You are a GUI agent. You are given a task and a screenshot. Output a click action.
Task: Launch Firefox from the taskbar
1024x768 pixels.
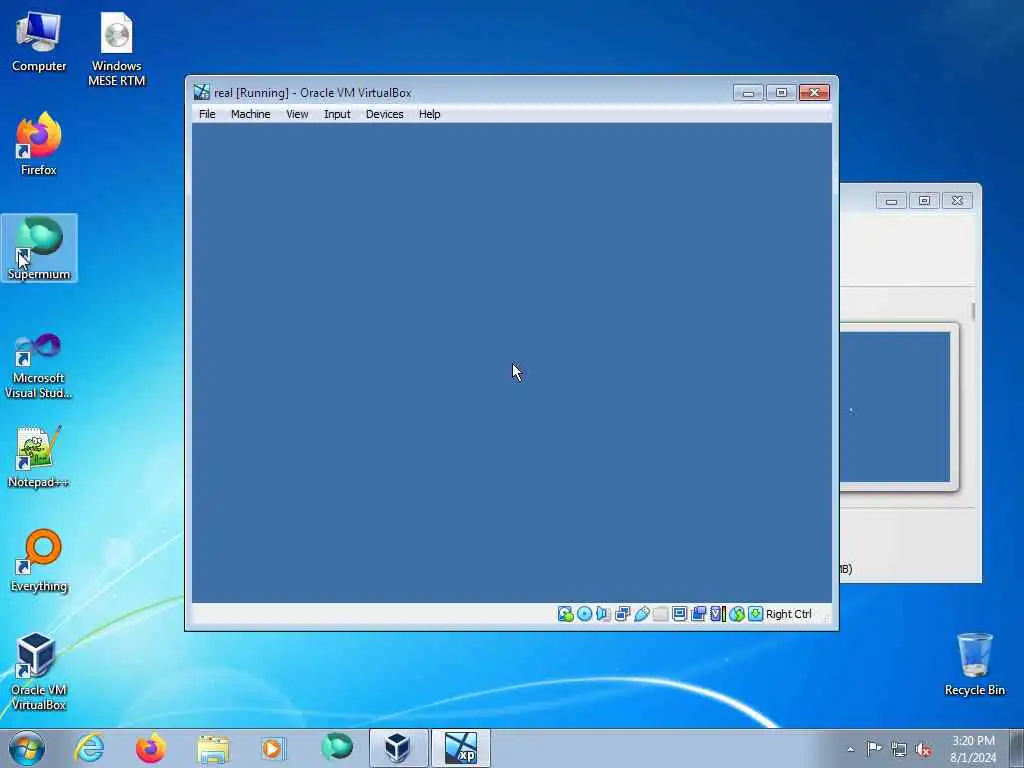[150, 748]
